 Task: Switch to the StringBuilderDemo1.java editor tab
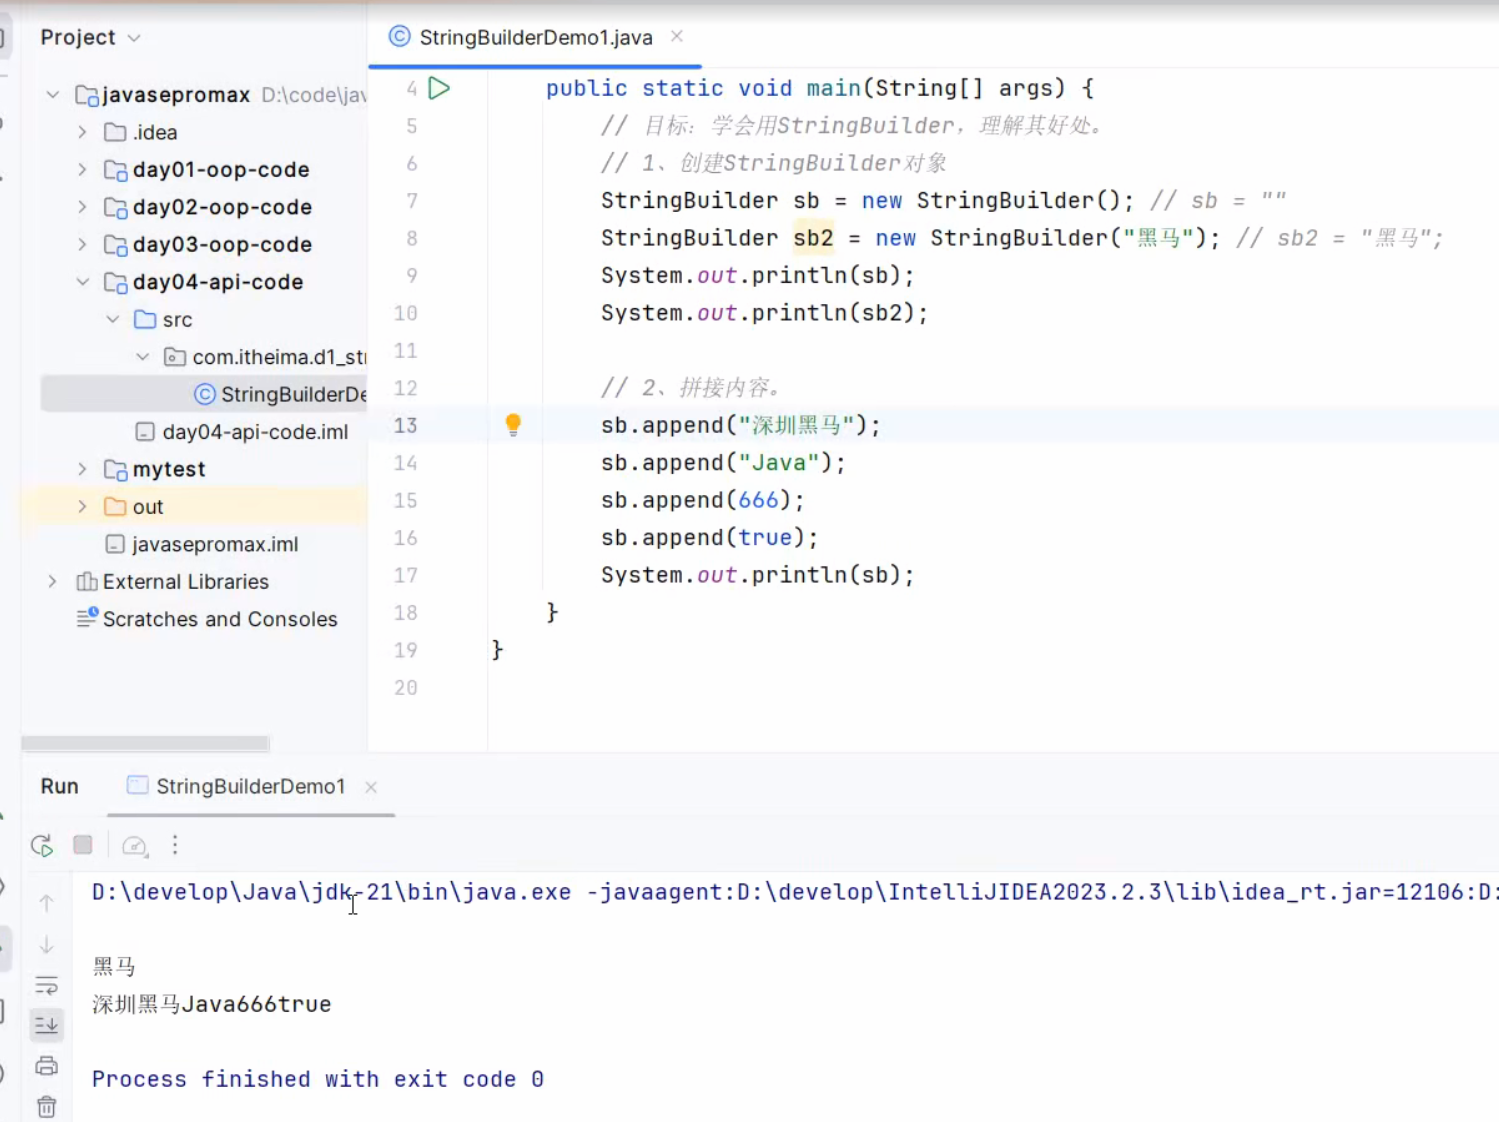535,37
